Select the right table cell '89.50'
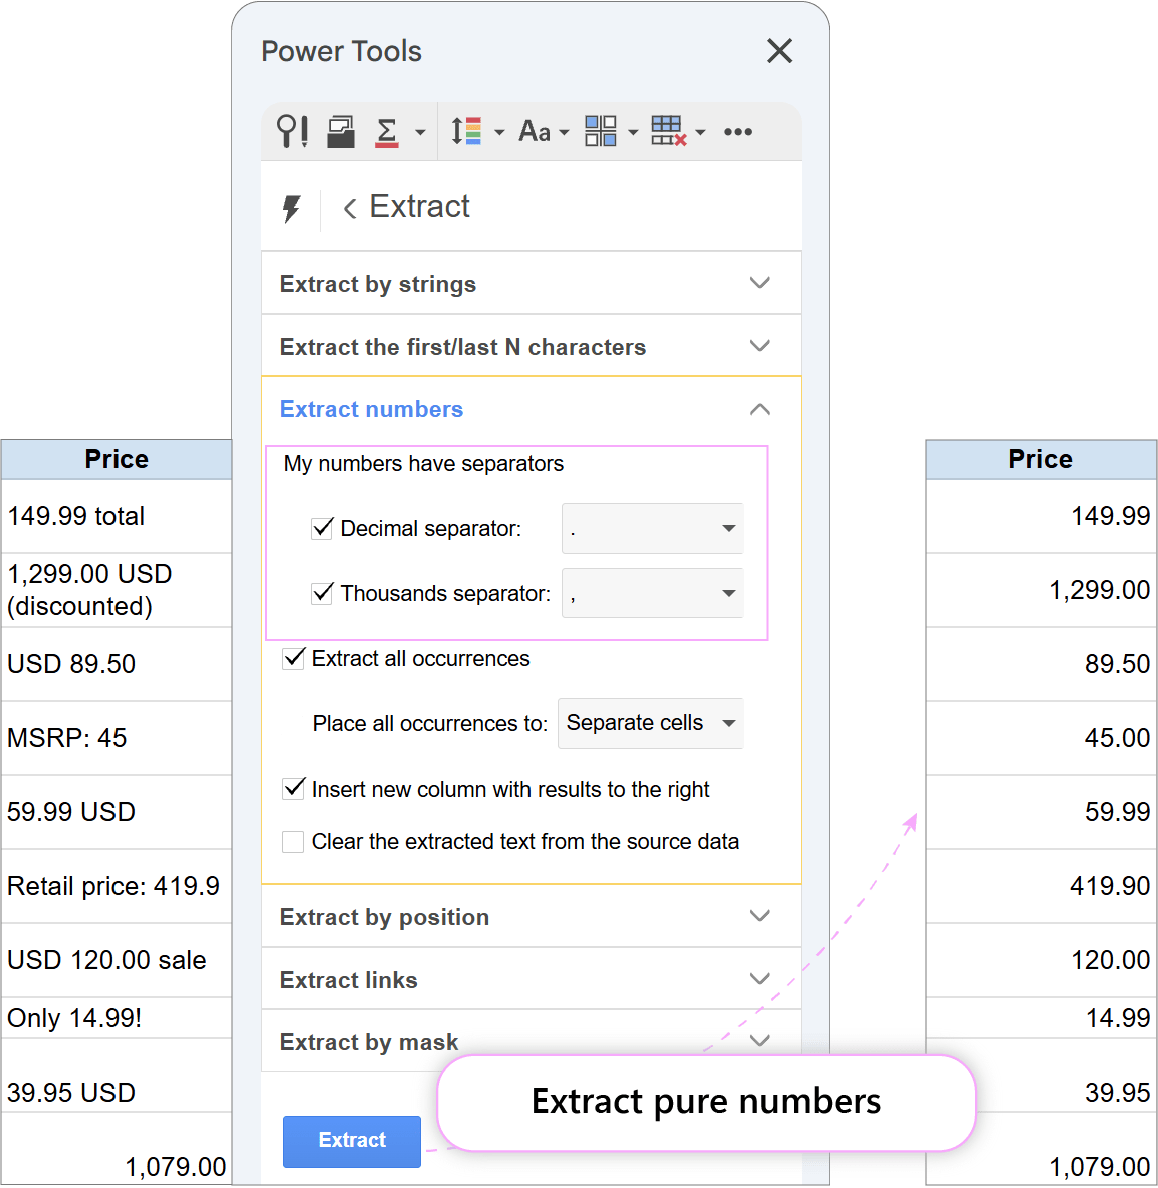Viewport: 1158px width, 1188px height. 1041,664
